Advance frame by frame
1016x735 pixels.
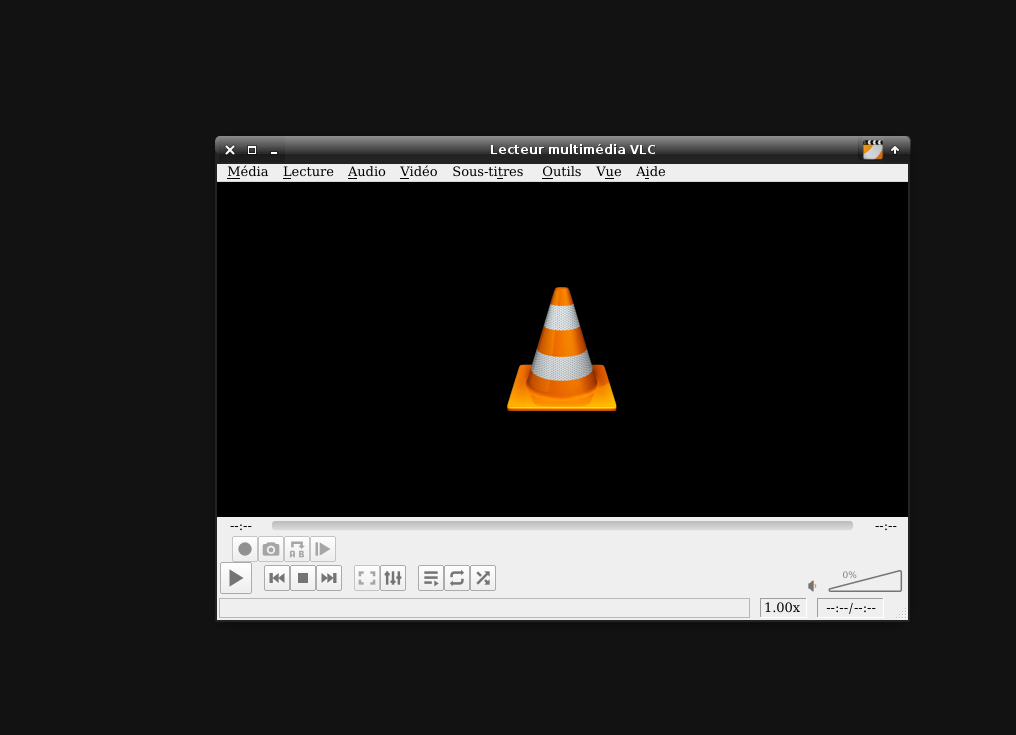click(323, 550)
